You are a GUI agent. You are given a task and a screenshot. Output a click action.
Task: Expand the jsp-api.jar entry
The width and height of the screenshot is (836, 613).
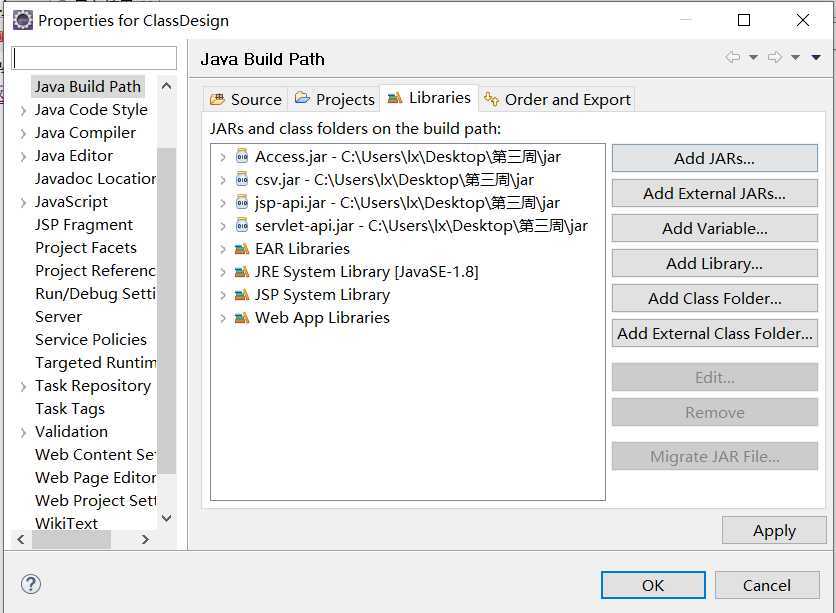click(x=223, y=203)
